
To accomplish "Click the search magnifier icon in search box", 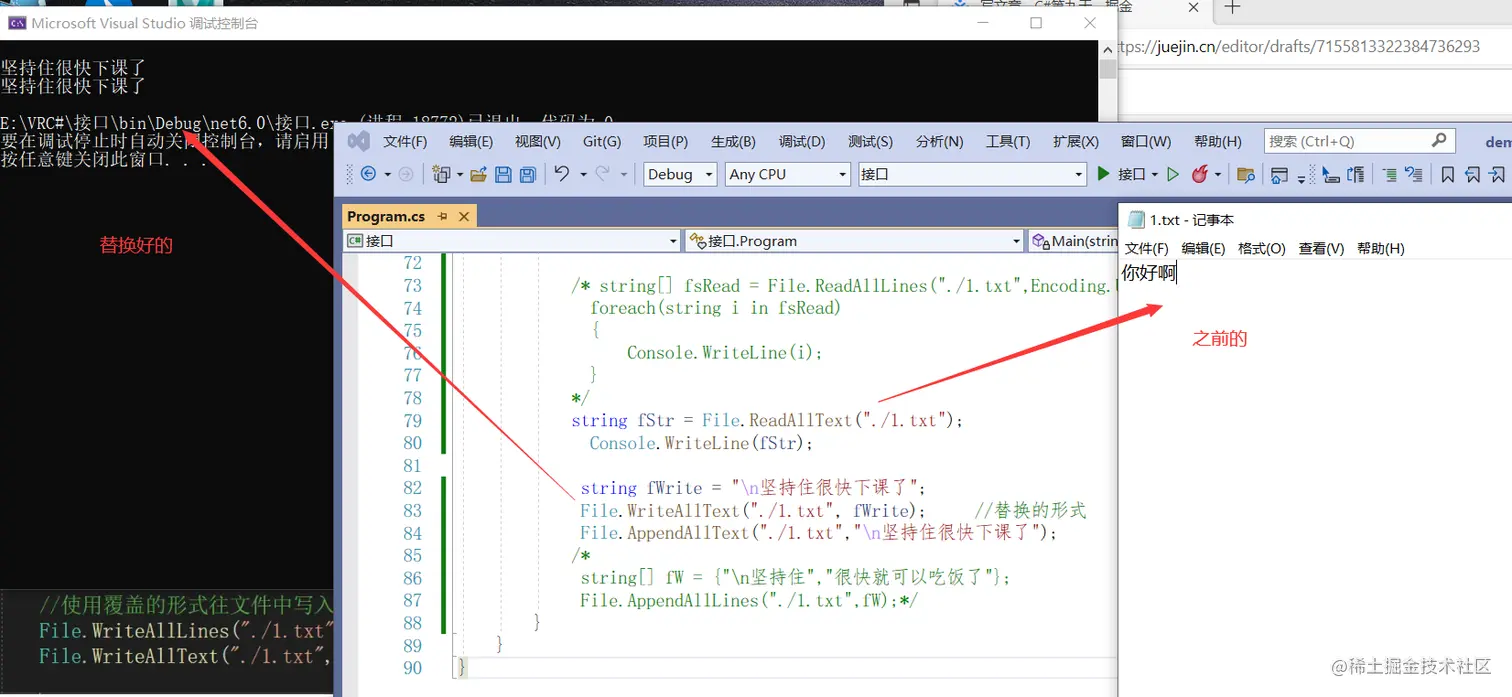I will pyautogui.click(x=1439, y=141).
